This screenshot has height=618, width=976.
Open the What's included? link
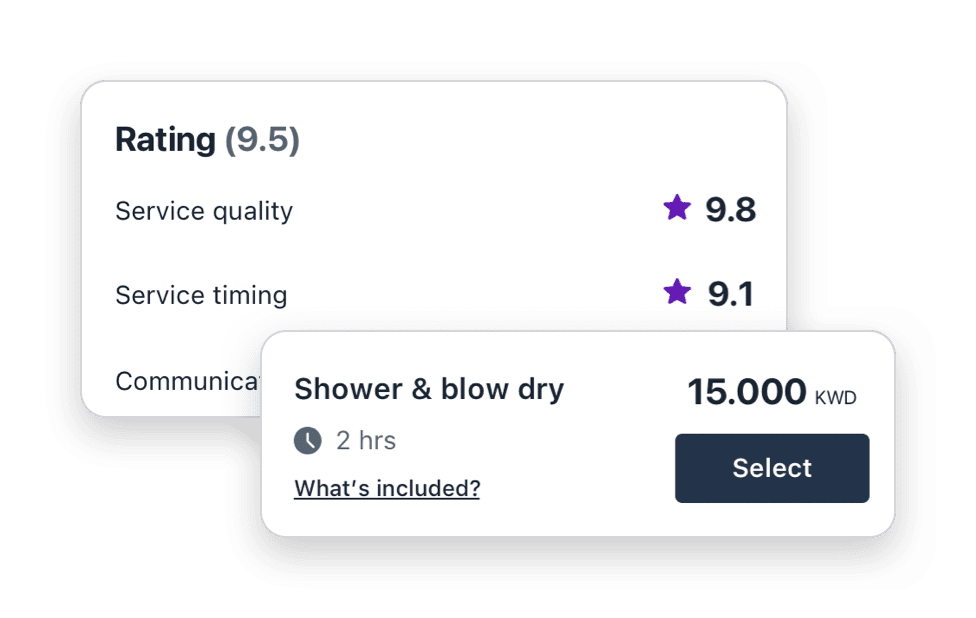click(x=387, y=488)
